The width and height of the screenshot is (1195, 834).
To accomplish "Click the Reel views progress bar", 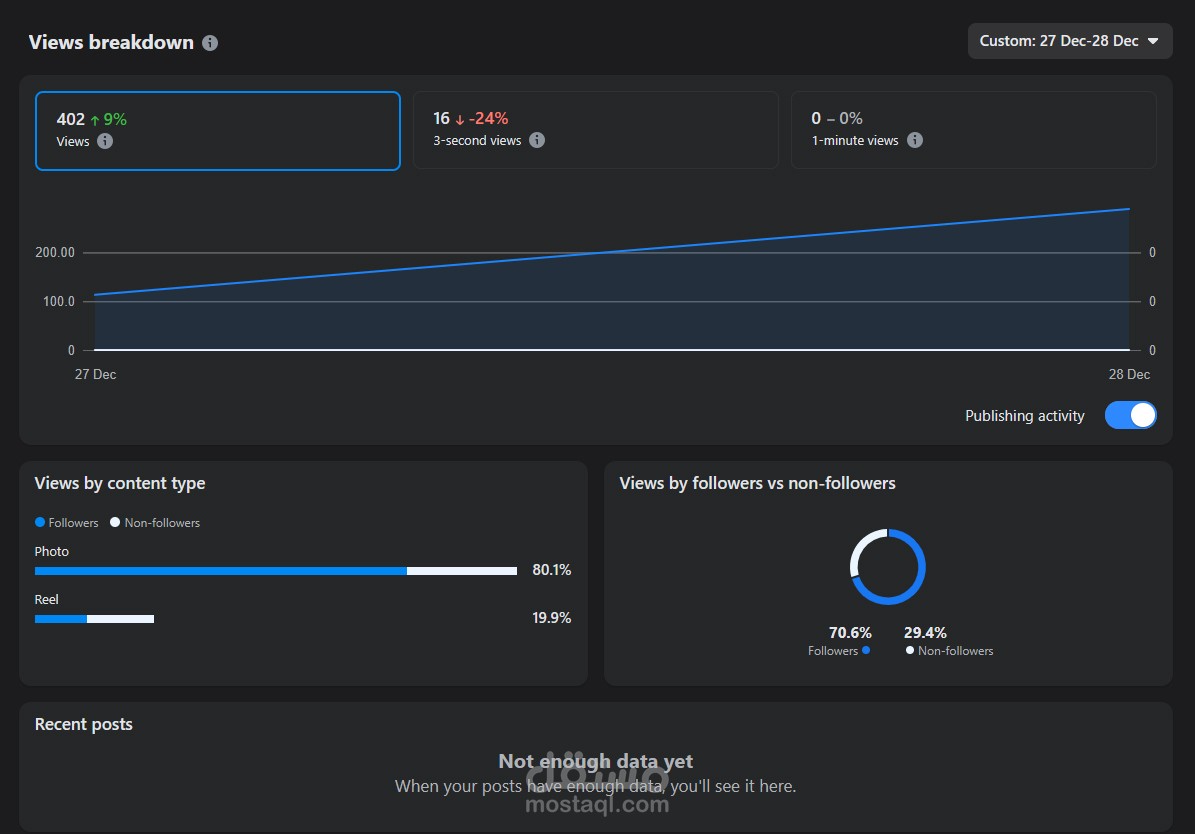I will tap(94, 619).
